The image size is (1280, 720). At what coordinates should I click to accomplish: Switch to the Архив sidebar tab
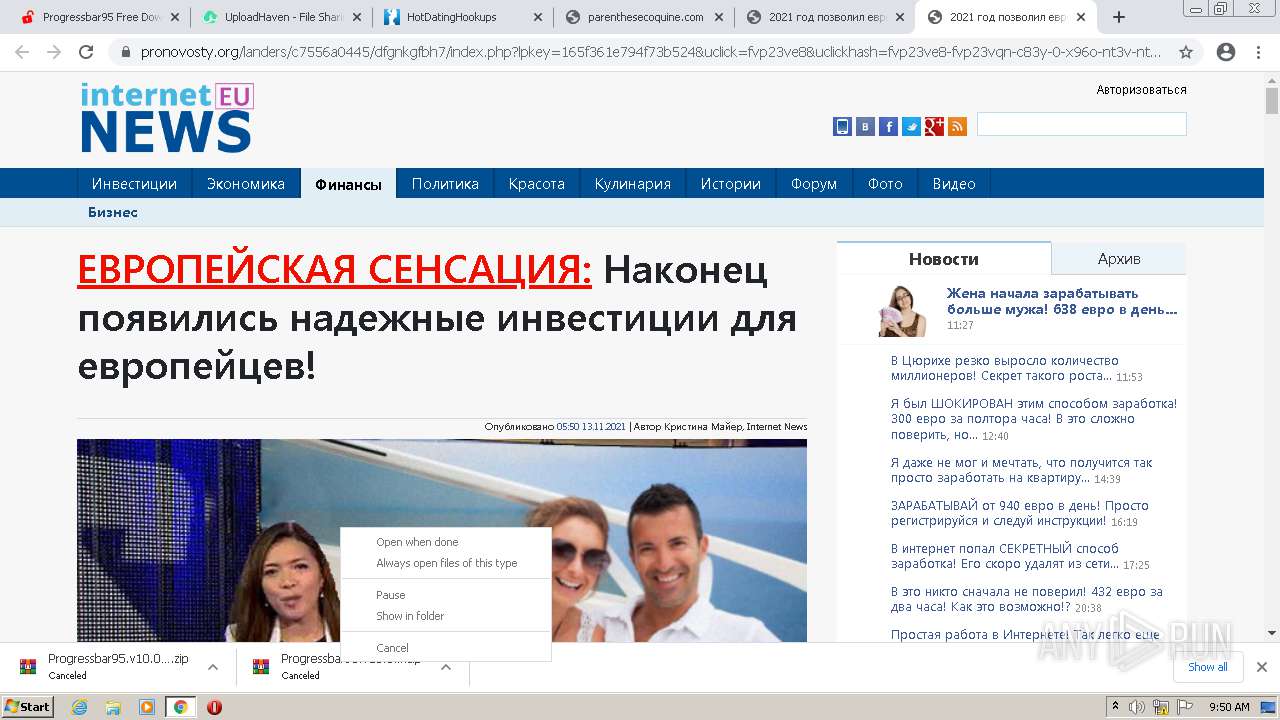click(x=1119, y=259)
